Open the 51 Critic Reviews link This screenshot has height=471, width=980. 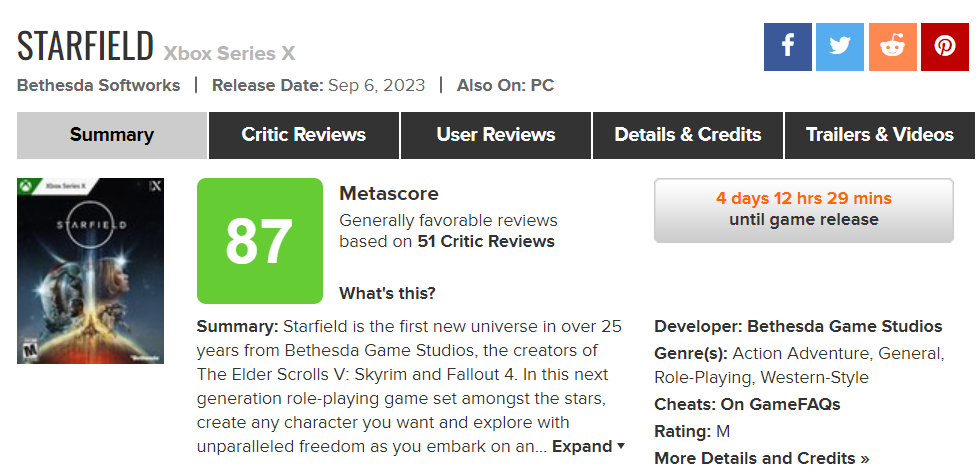pos(486,241)
